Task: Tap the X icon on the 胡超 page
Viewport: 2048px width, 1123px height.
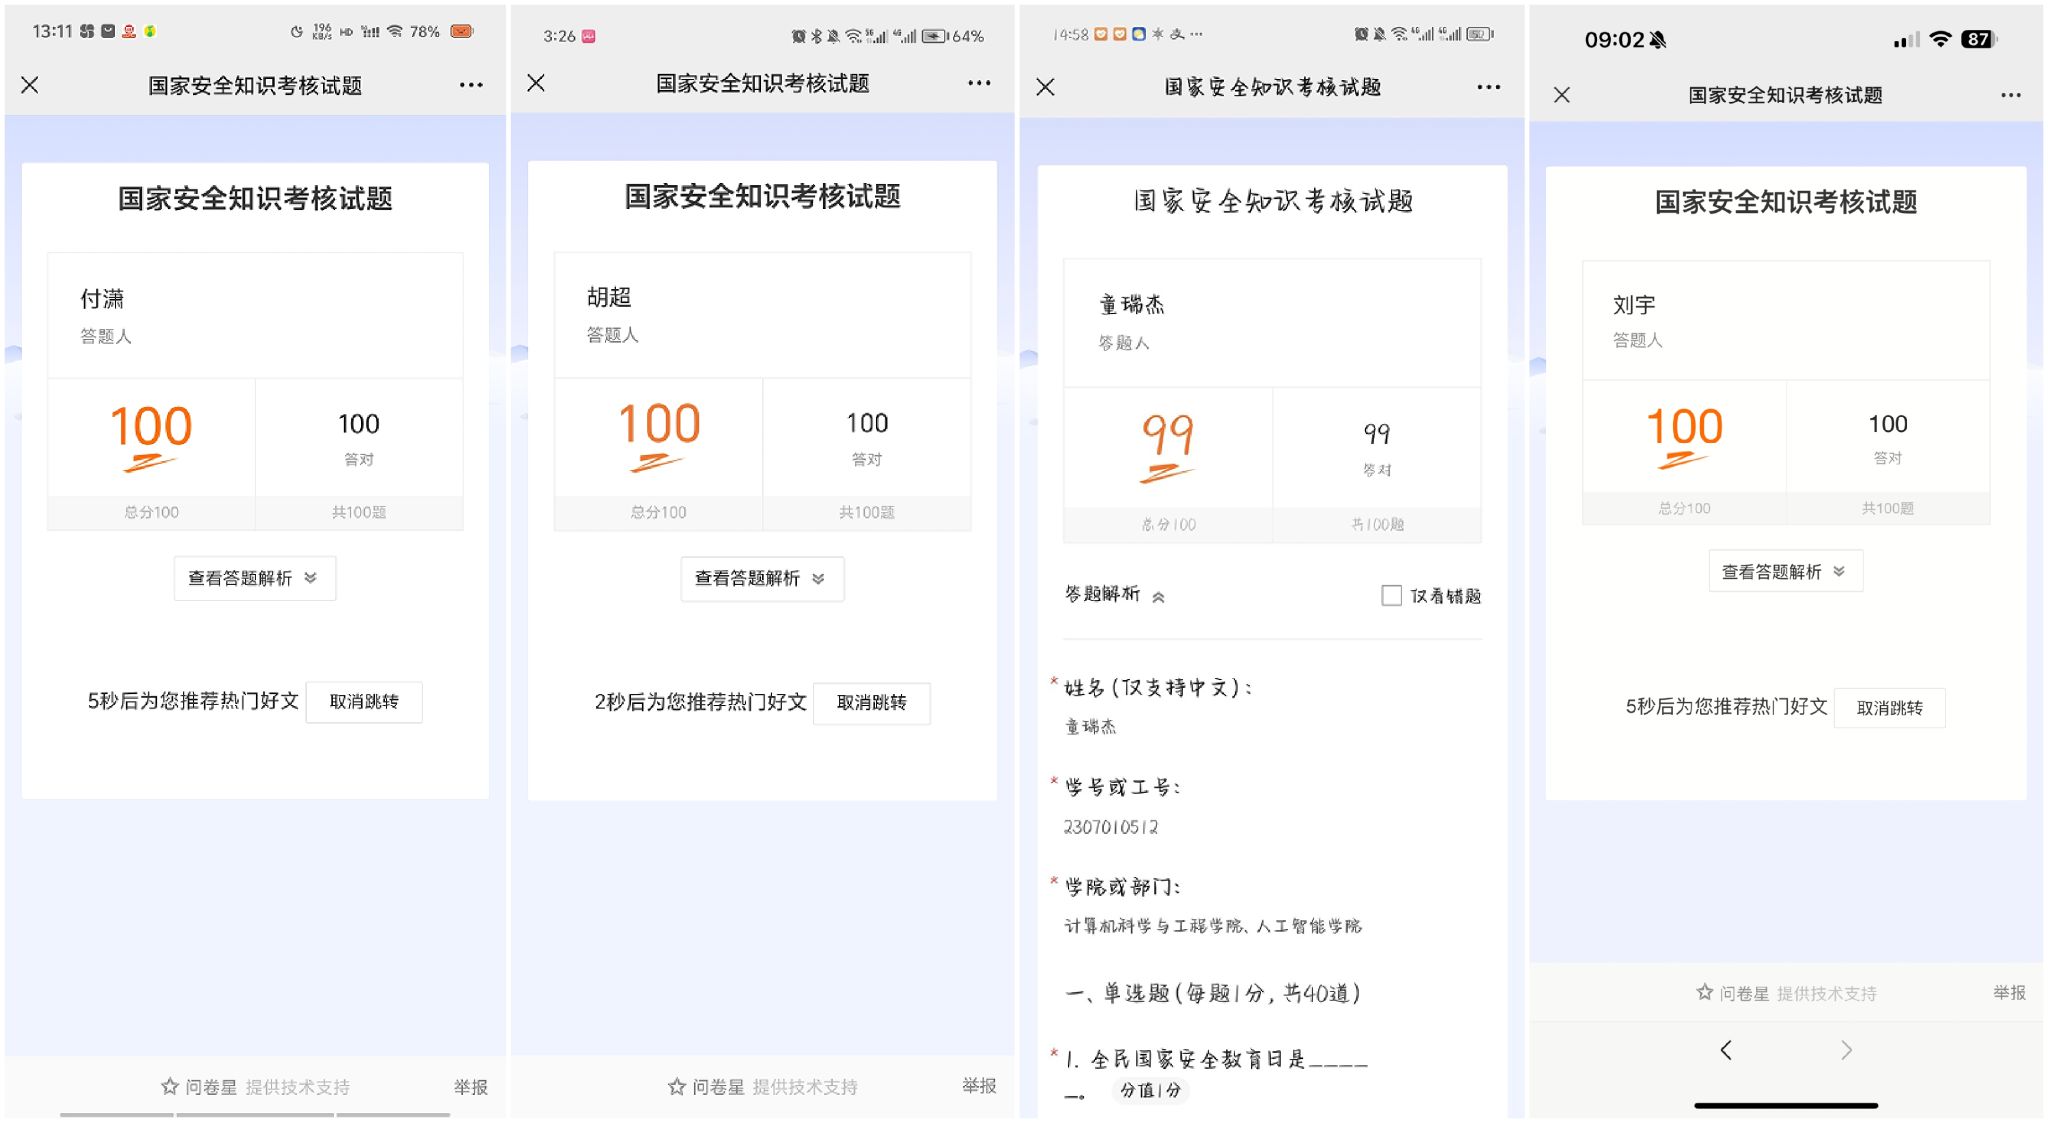Action: click(x=536, y=83)
